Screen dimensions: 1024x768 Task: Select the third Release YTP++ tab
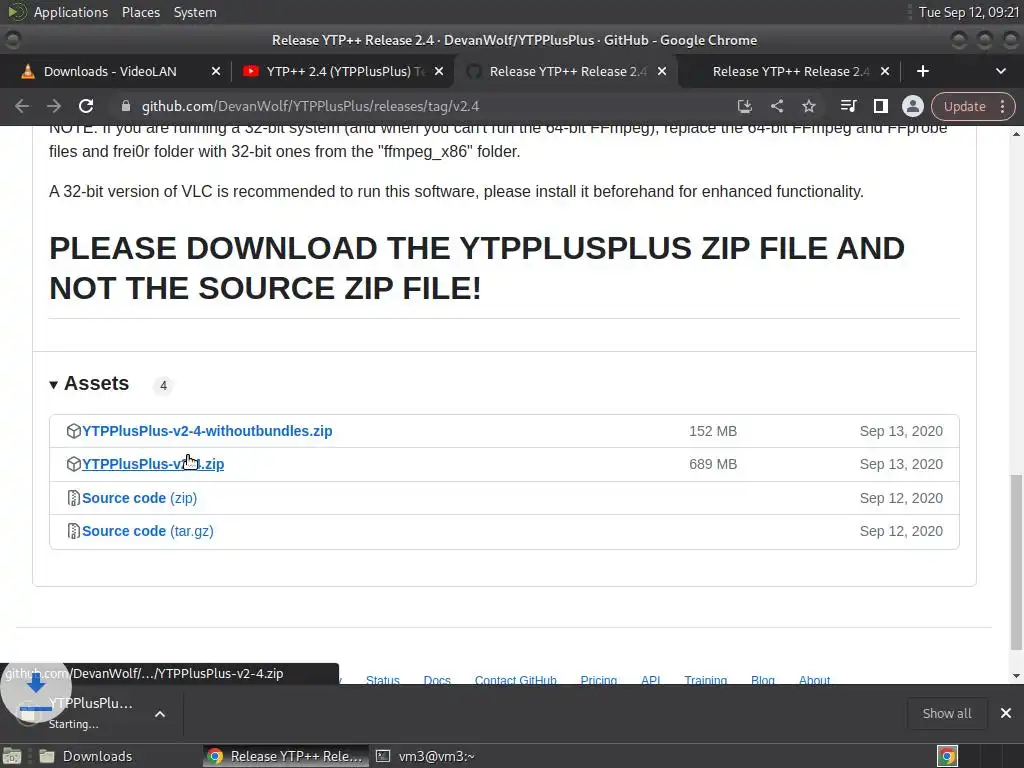click(x=568, y=71)
